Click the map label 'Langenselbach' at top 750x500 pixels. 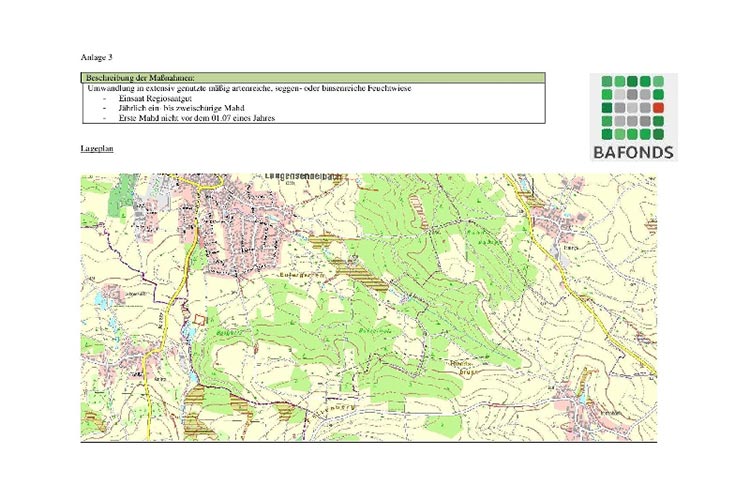(303, 177)
